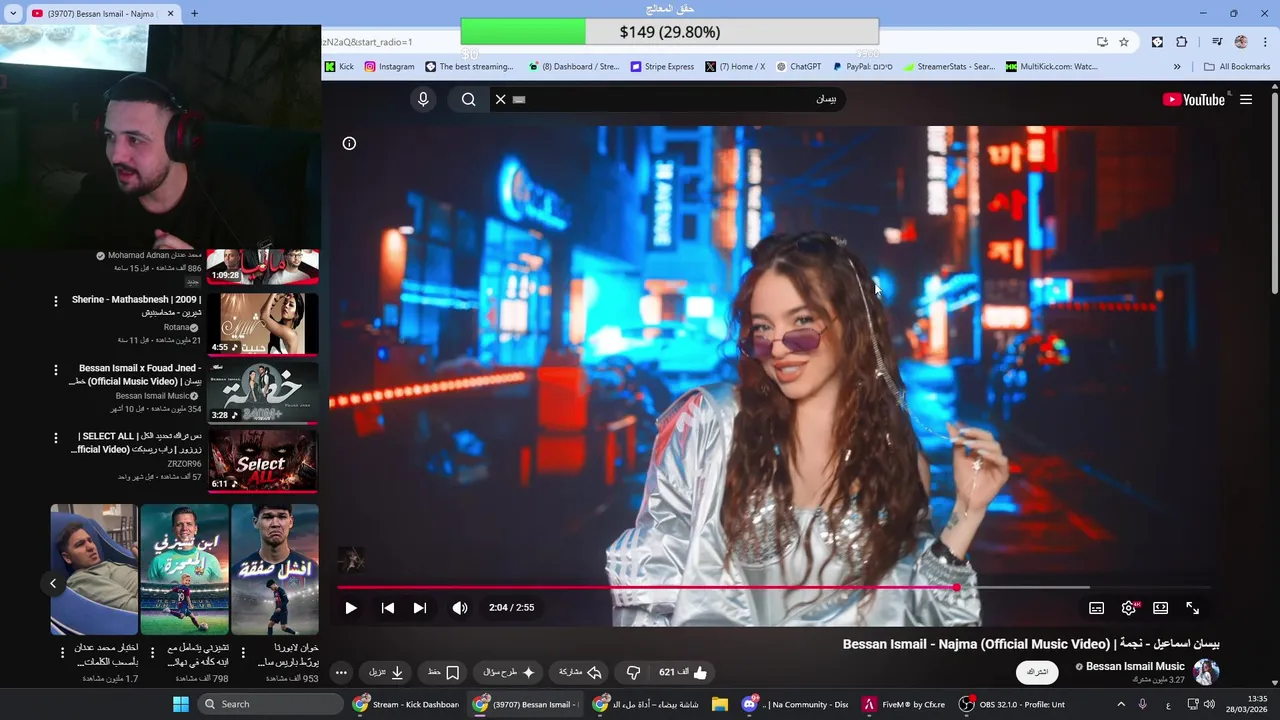The height and width of the screenshot is (720, 1280).
Task: Mute the video volume speaker icon
Action: pos(460,607)
